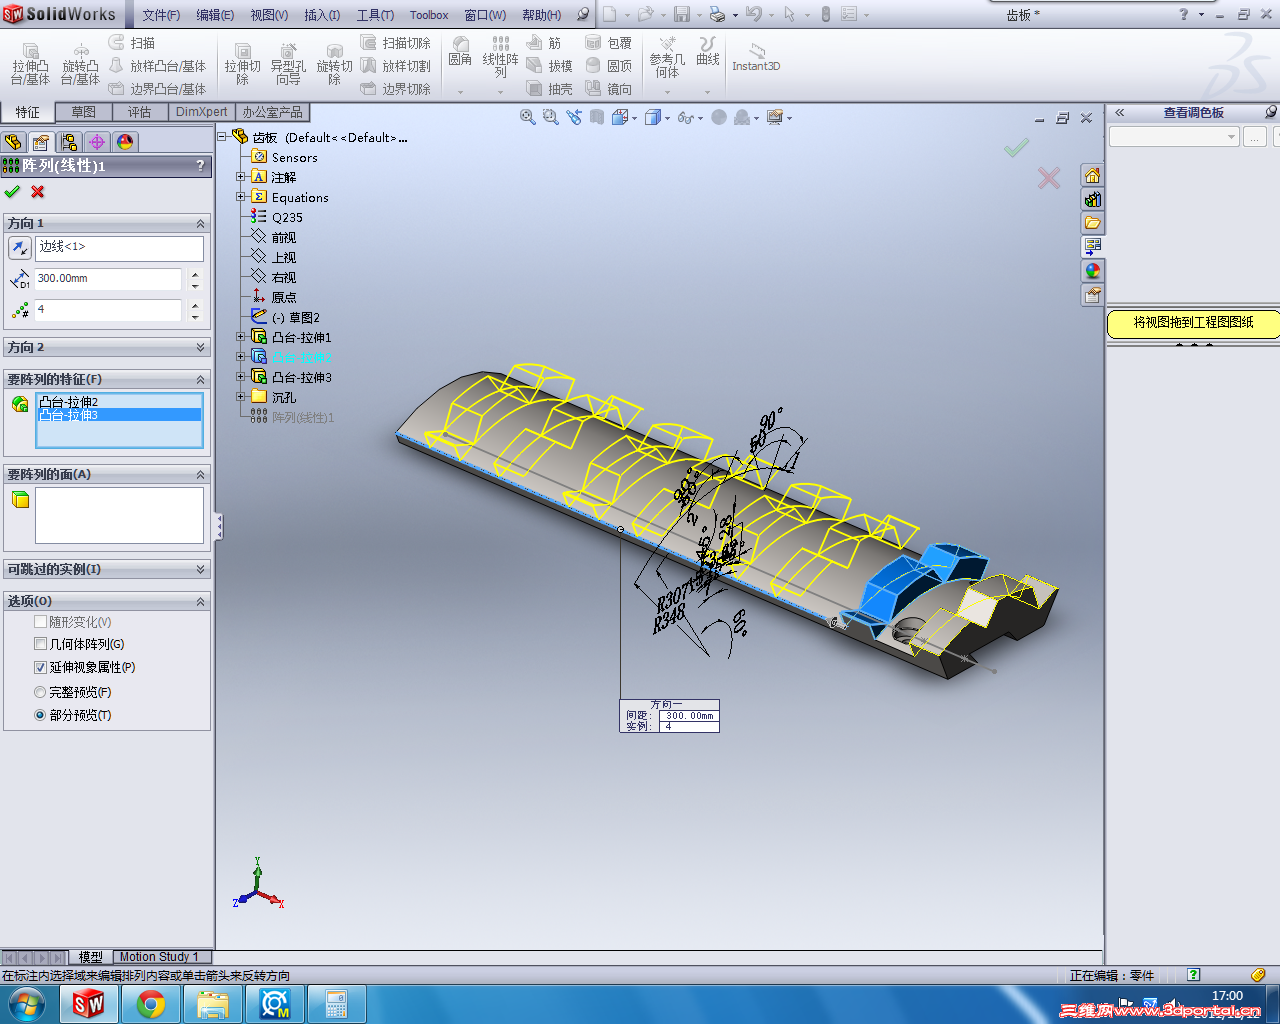The height and width of the screenshot is (1024, 1280).
Task: Select the 旋转凸台/基体 revolve boss tool
Action: [x=80, y=65]
